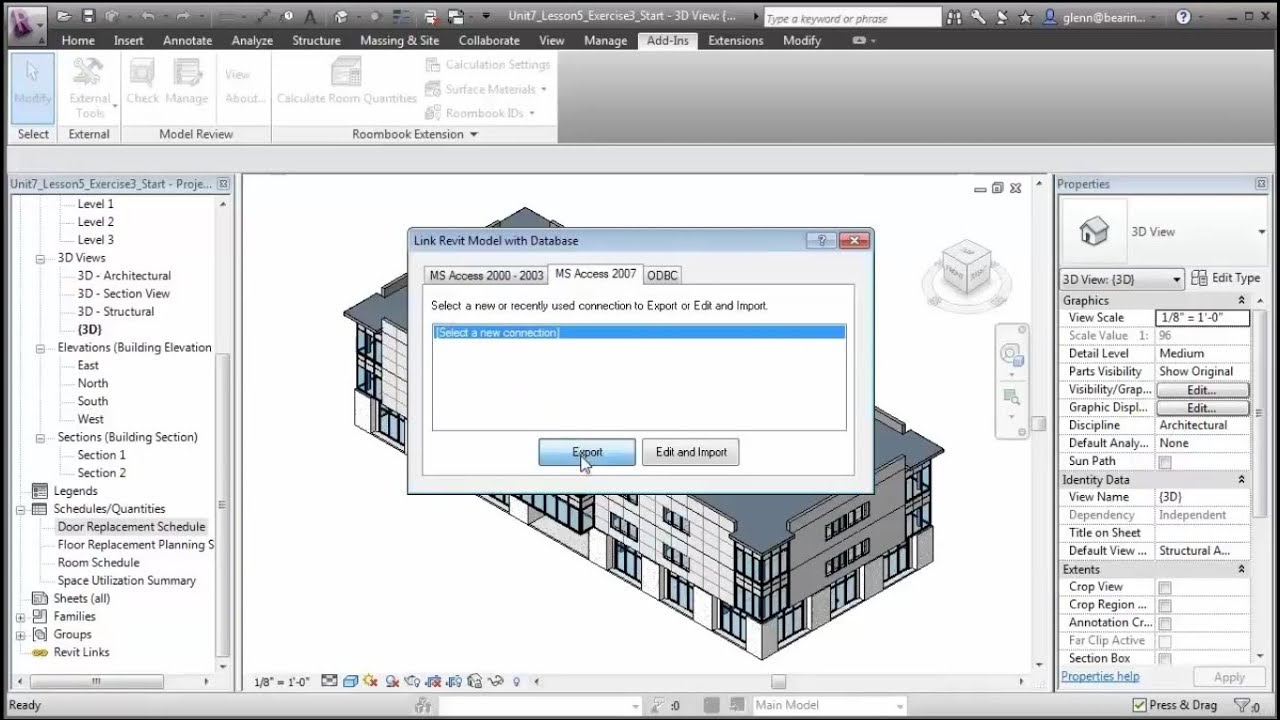Collapse the Extents section in Properties
The height and width of the screenshot is (720, 1280).
tap(1242, 570)
